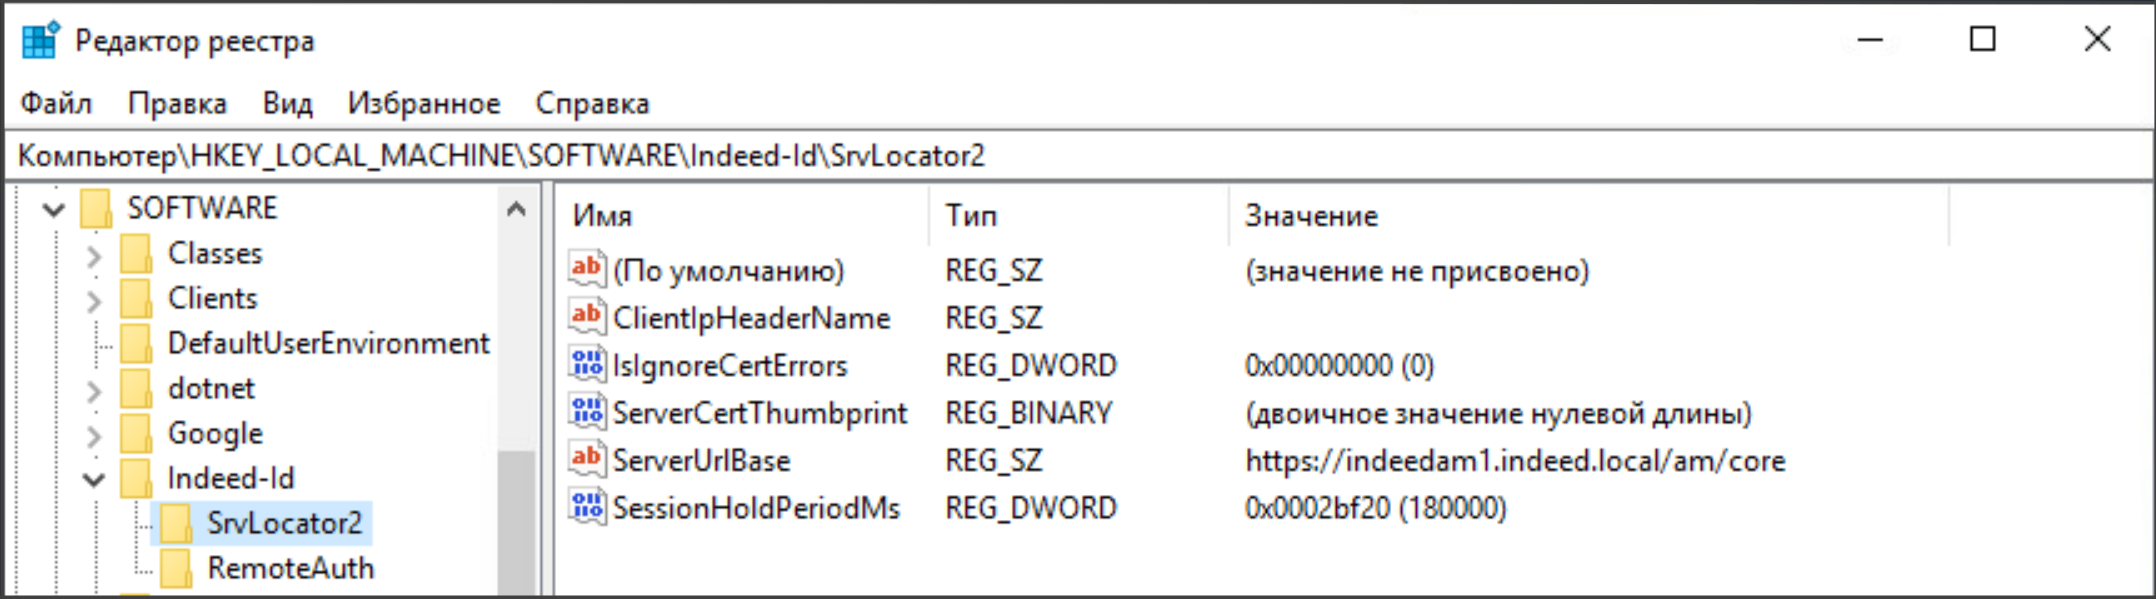Image resolution: width=2156 pixels, height=599 pixels.
Task: Select the SrvLocator2 folder icon
Action: (x=176, y=523)
